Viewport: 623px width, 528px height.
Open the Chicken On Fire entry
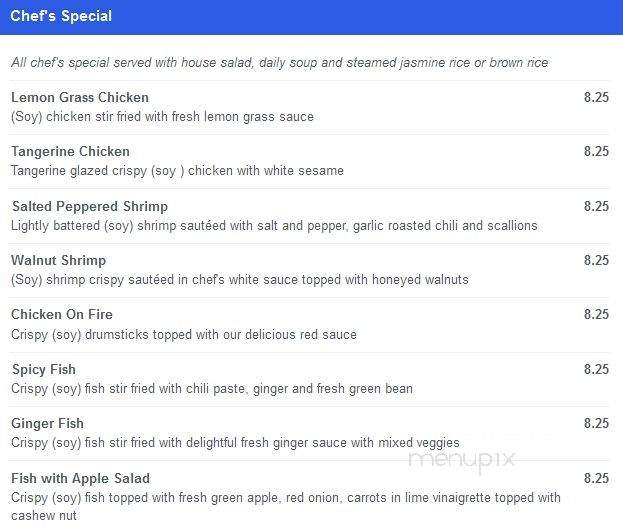(62, 315)
